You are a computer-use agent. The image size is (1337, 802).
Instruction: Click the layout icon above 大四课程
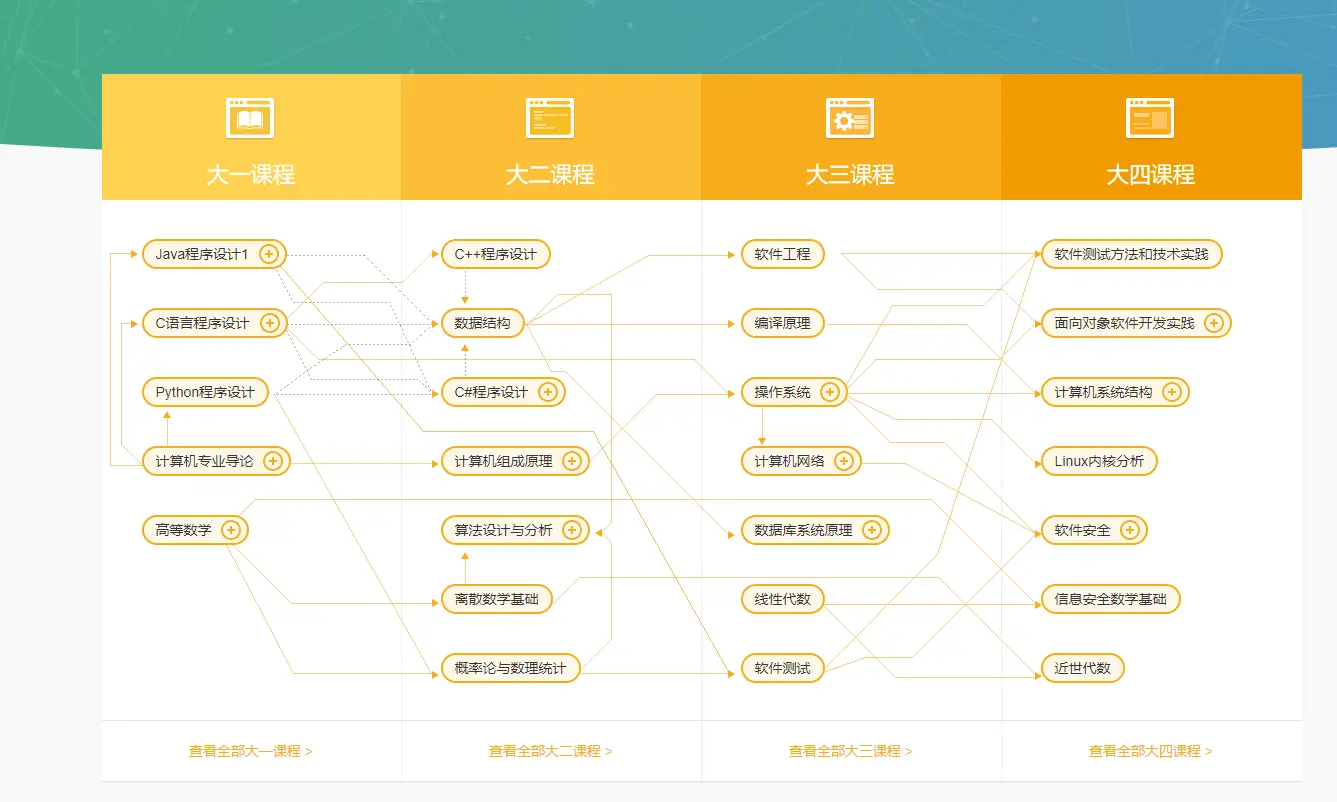(1150, 118)
